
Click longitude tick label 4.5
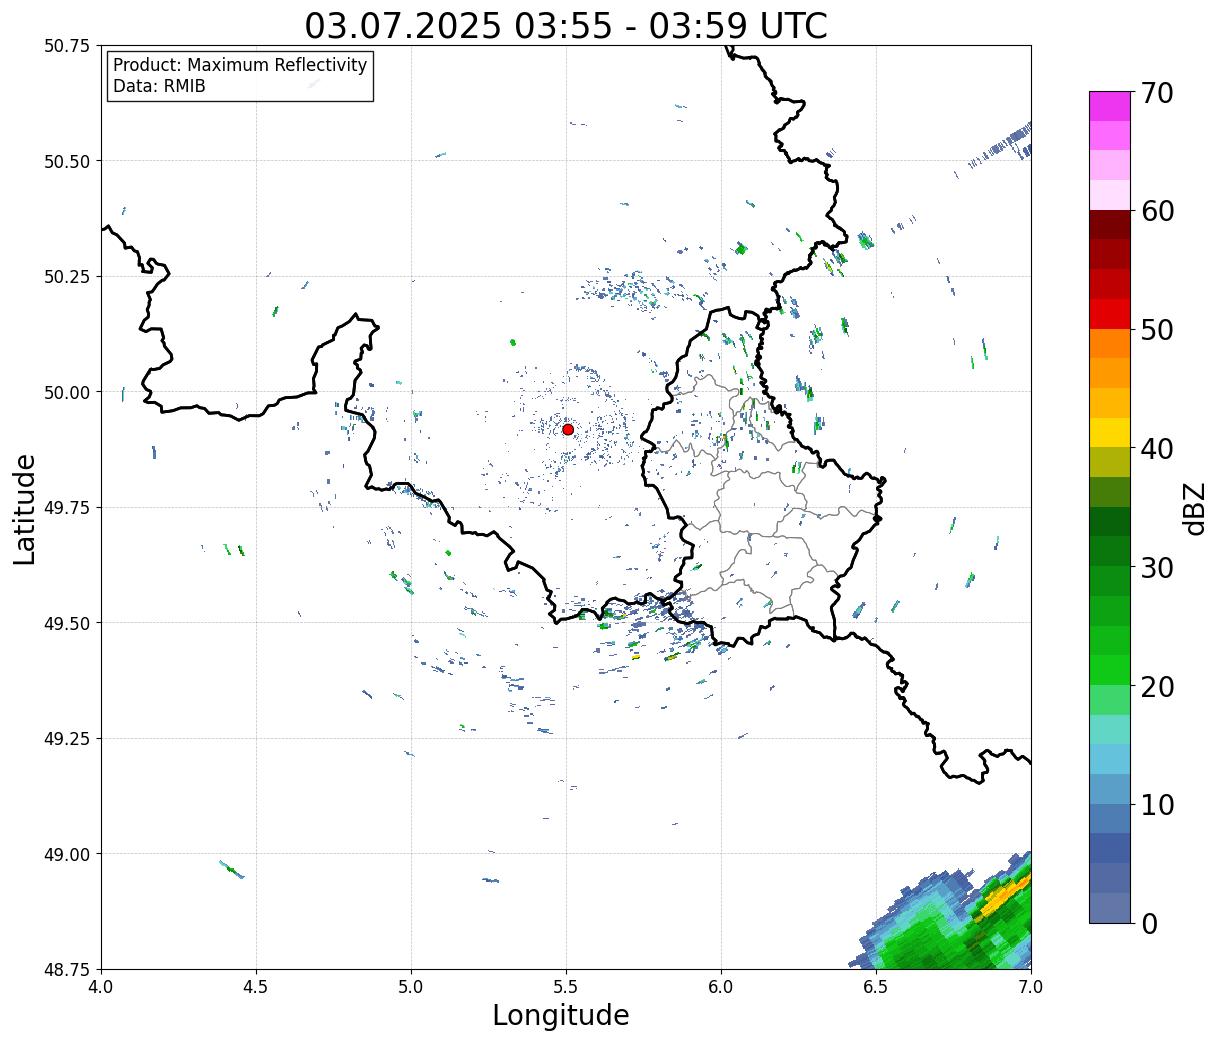pyautogui.click(x=256, y=986)
